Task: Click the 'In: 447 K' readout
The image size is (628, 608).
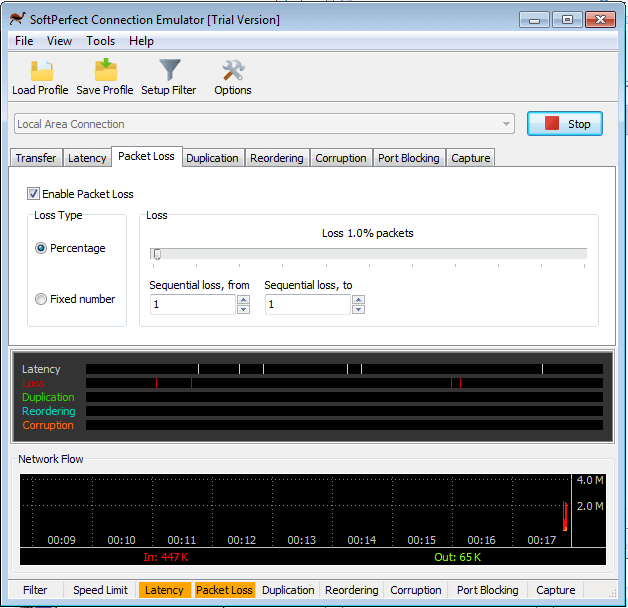Action: [166, 557]
